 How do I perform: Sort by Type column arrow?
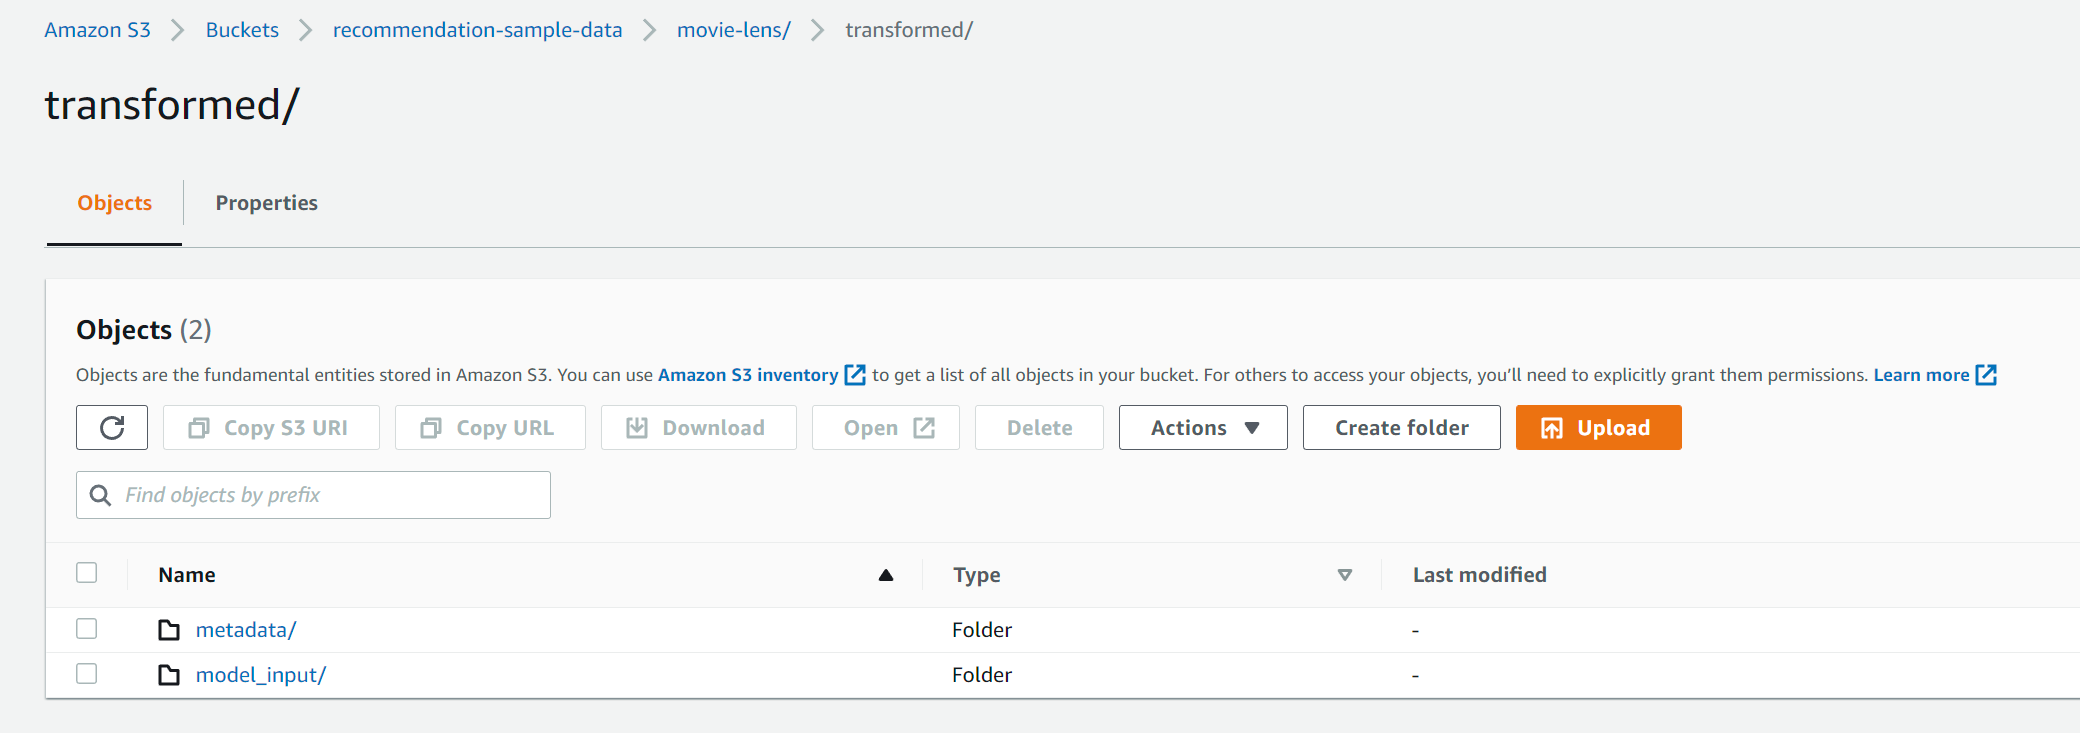click(x=1344, y=575)
